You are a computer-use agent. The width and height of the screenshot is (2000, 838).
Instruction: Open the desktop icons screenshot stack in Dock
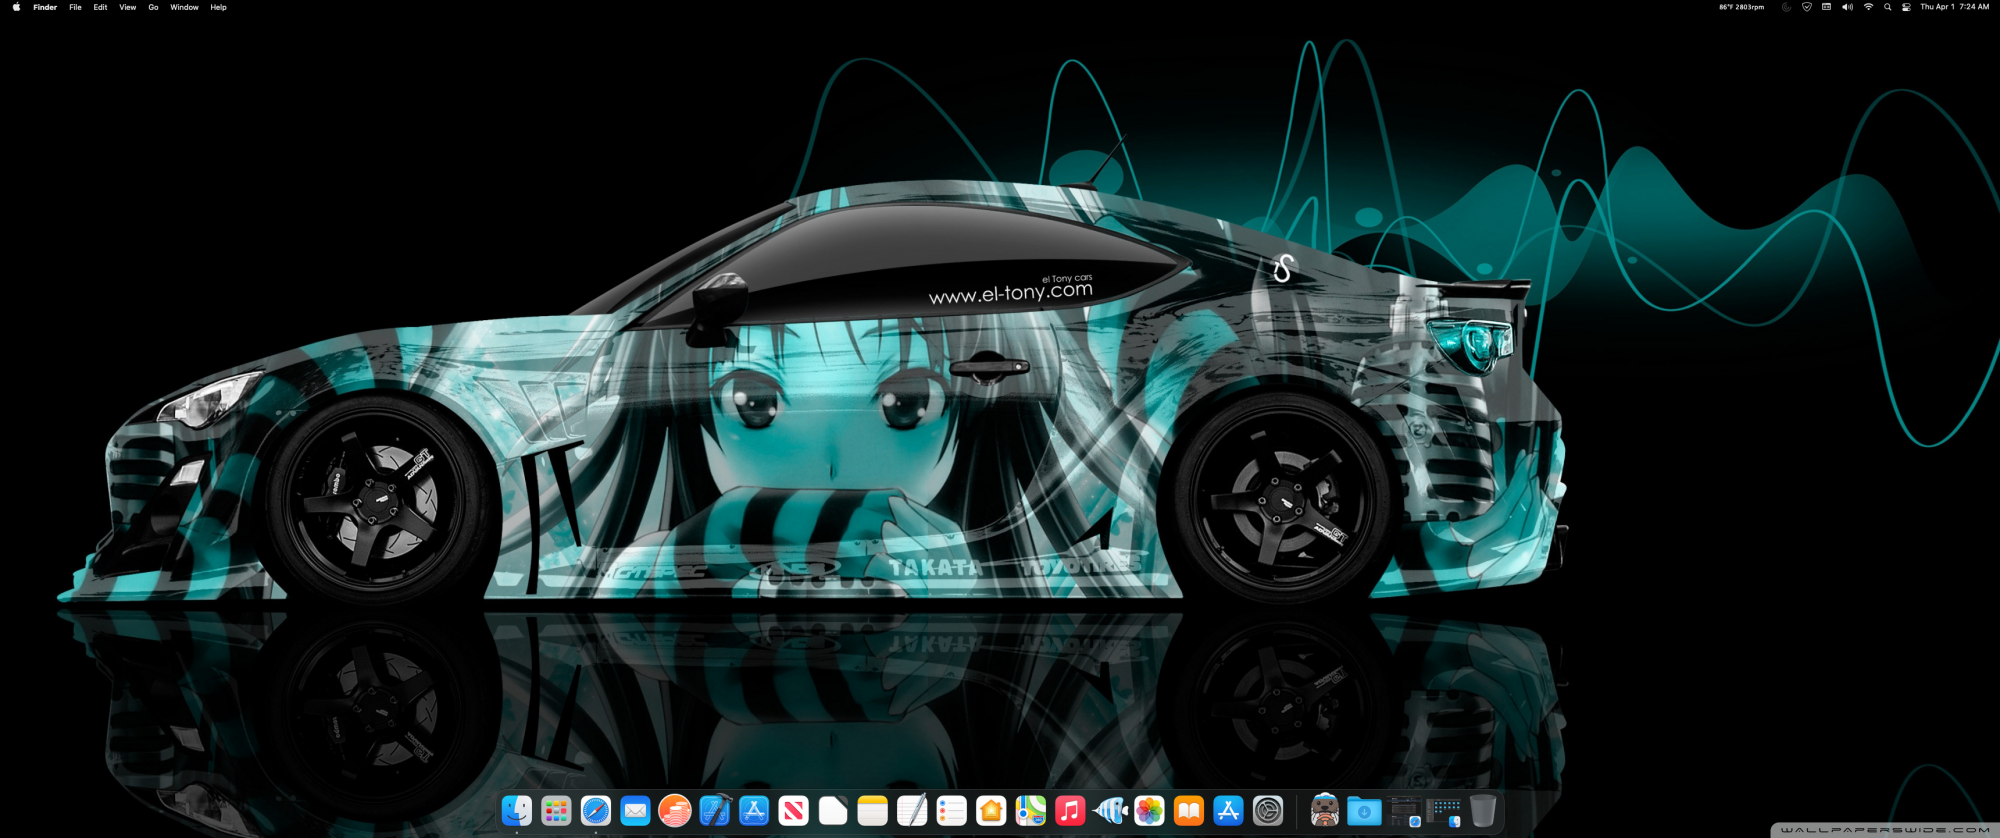coord(1444,811)
